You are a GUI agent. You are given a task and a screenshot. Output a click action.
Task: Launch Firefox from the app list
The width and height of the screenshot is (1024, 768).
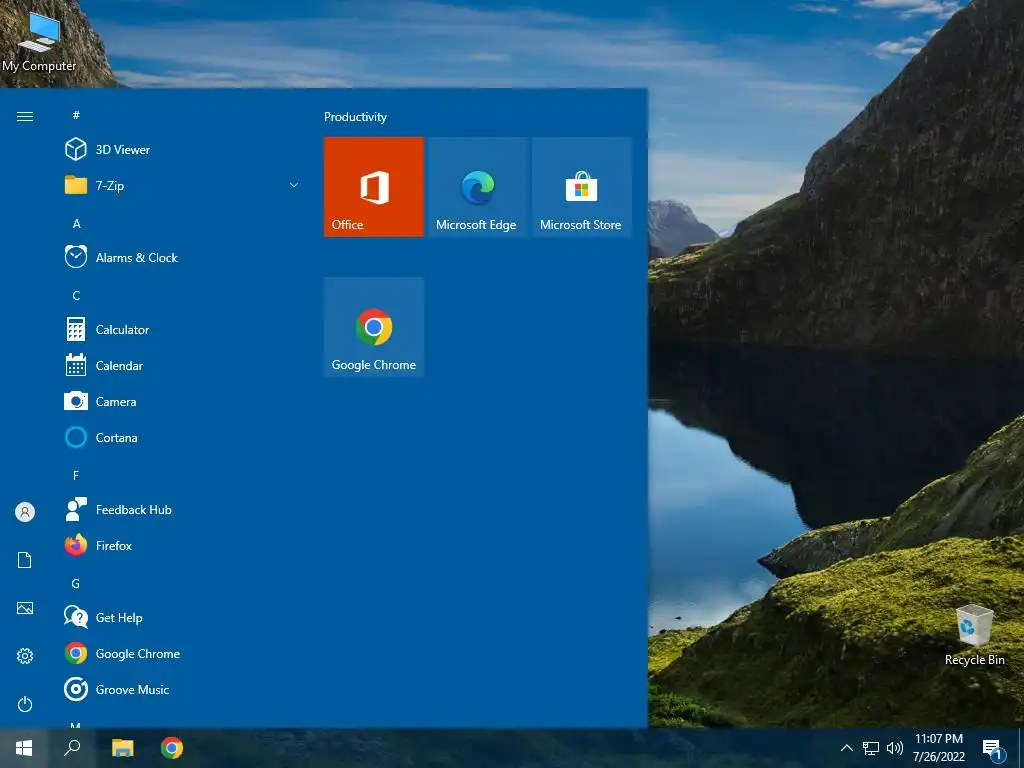[x=181, y=545]
